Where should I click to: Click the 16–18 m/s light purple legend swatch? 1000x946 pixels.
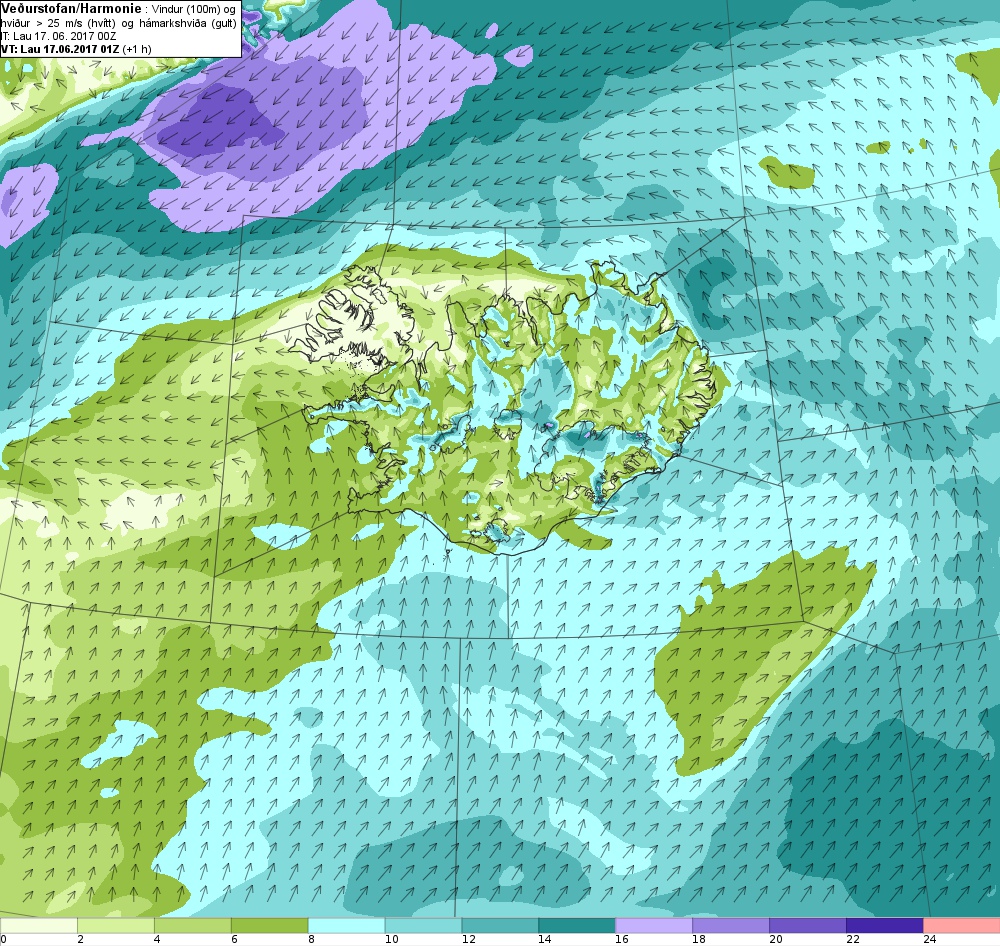(654, 925)
